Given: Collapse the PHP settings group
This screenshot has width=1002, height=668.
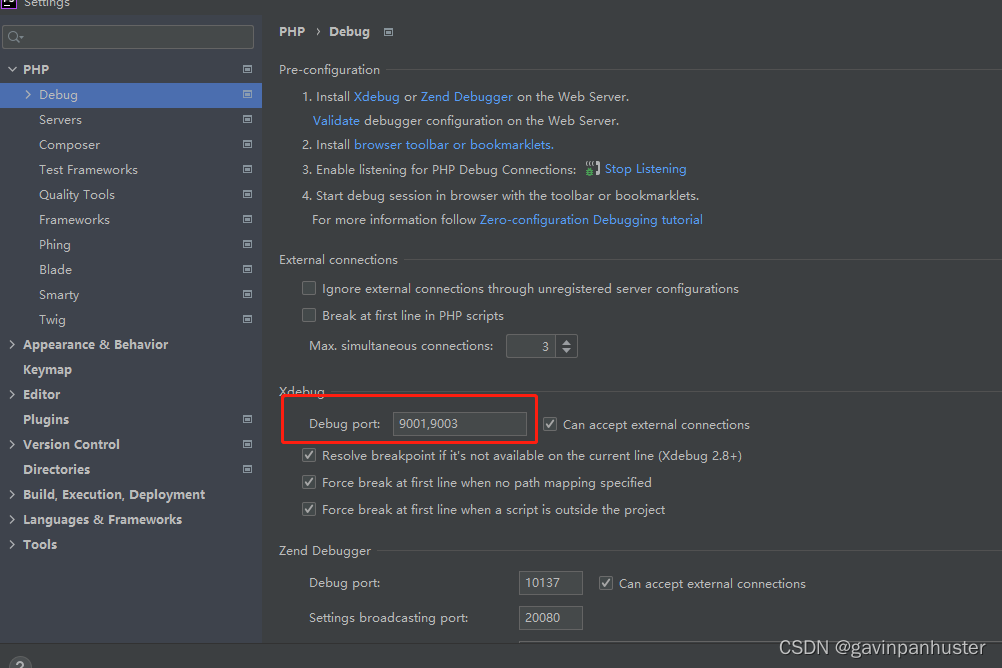Looking at the screenshot, I should pyautogui.click(x=12, y=69).
